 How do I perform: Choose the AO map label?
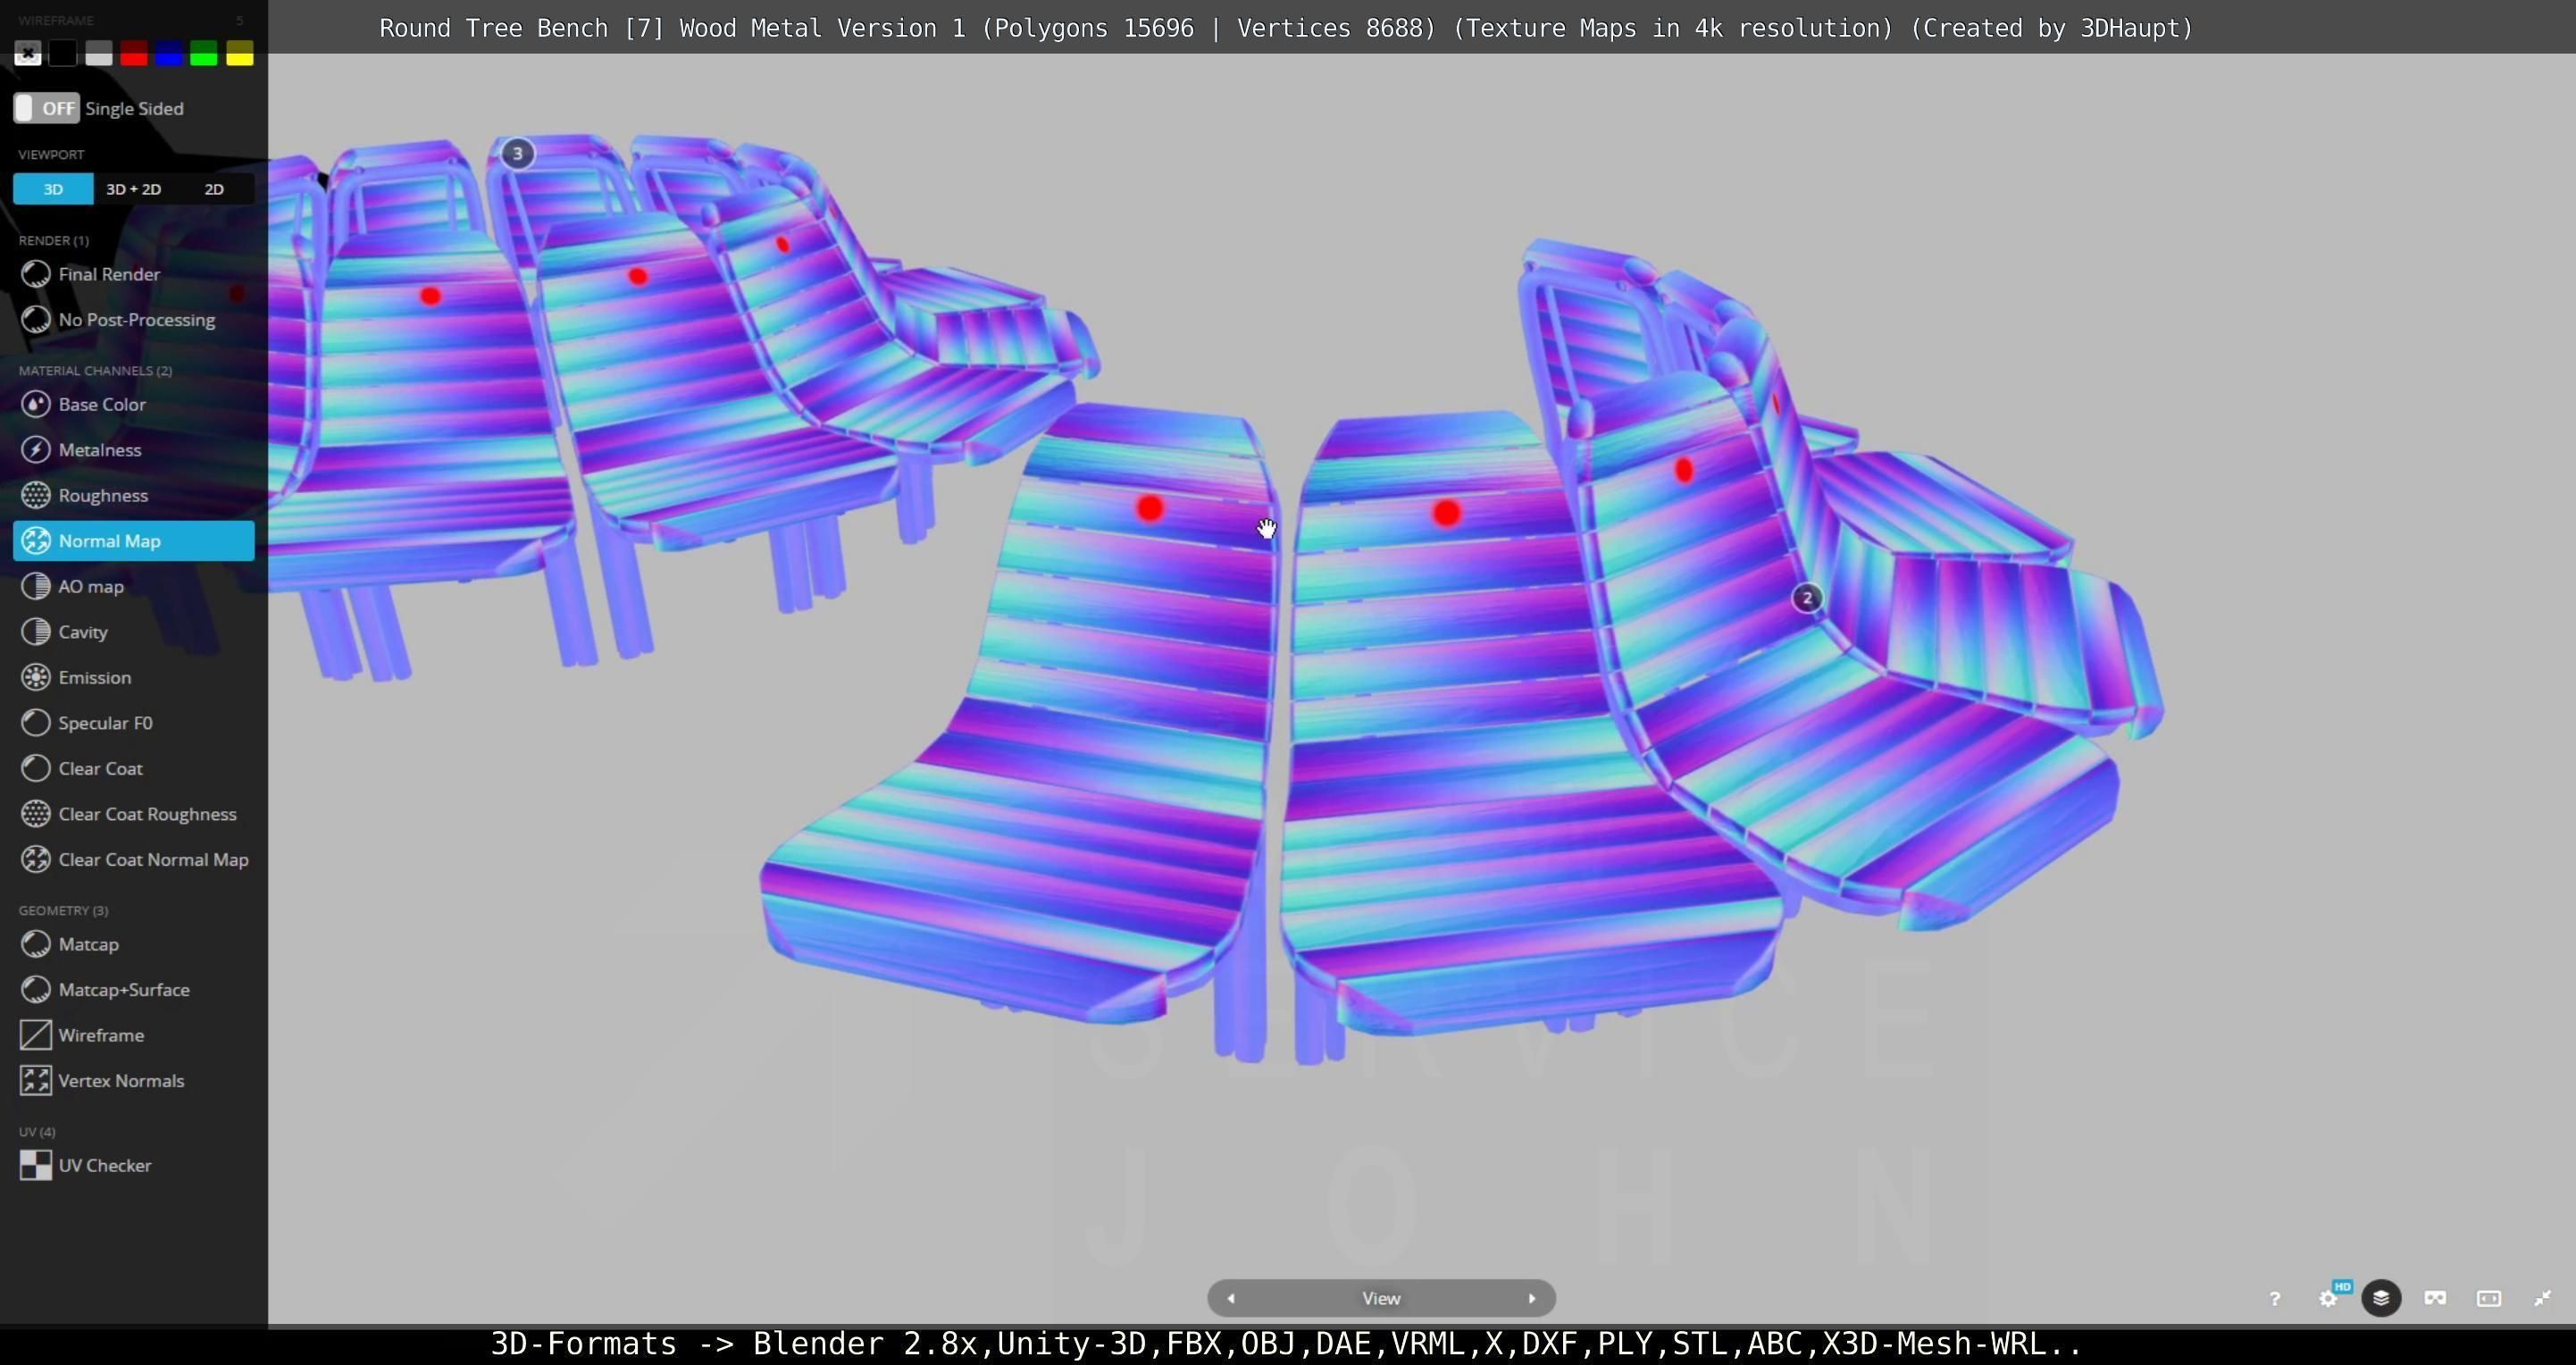[x=91, y=586]
